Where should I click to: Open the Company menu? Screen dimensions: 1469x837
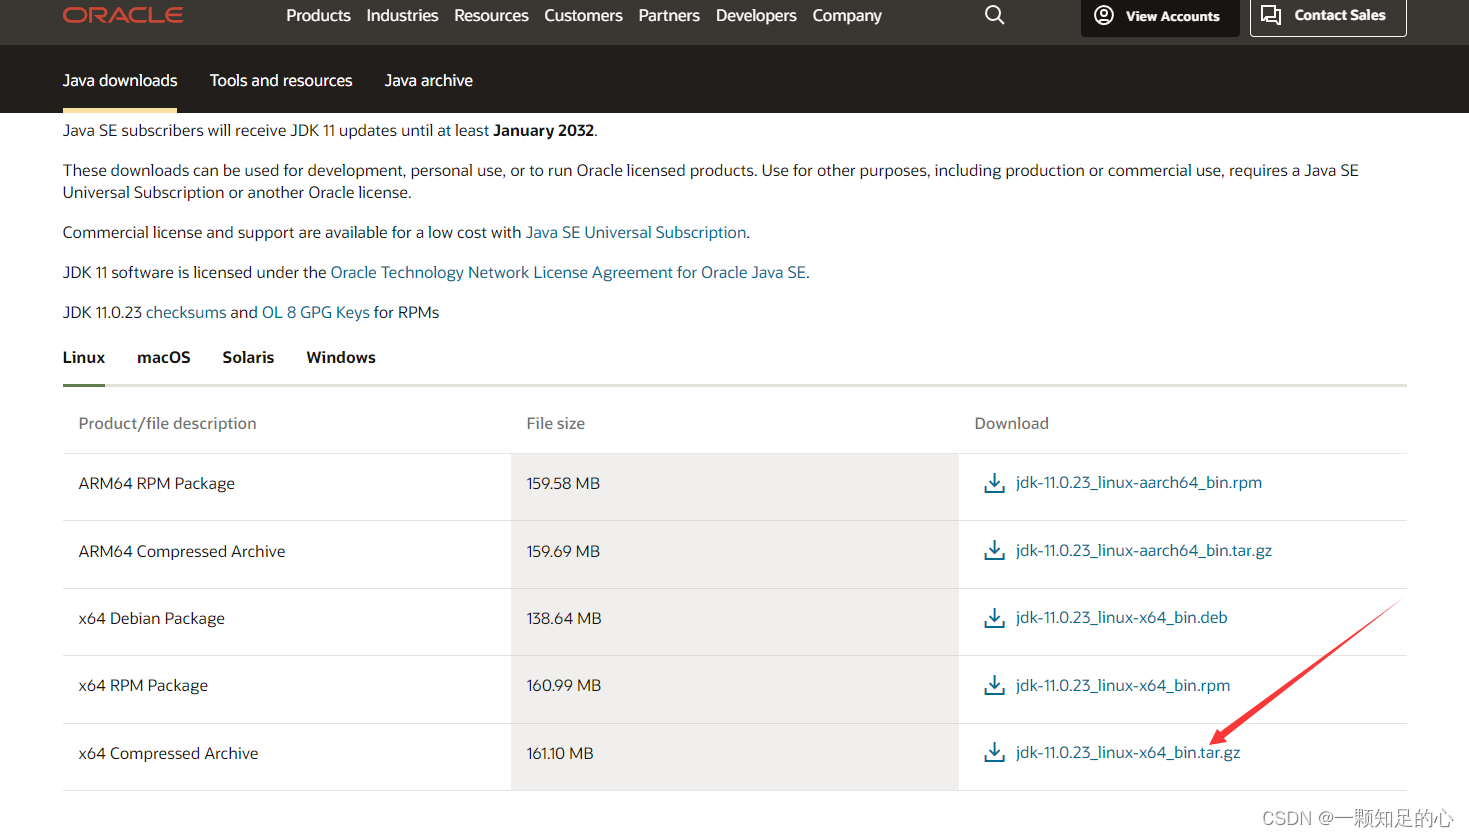847,15
